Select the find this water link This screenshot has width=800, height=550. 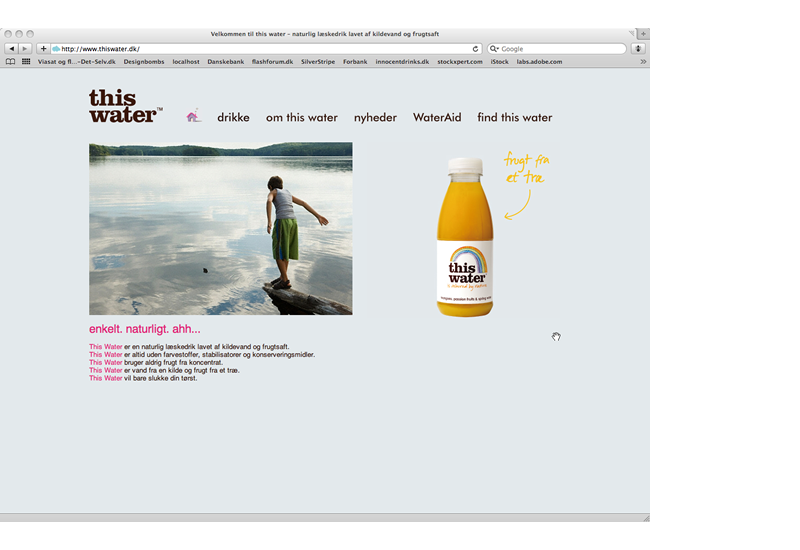point(514,118)
